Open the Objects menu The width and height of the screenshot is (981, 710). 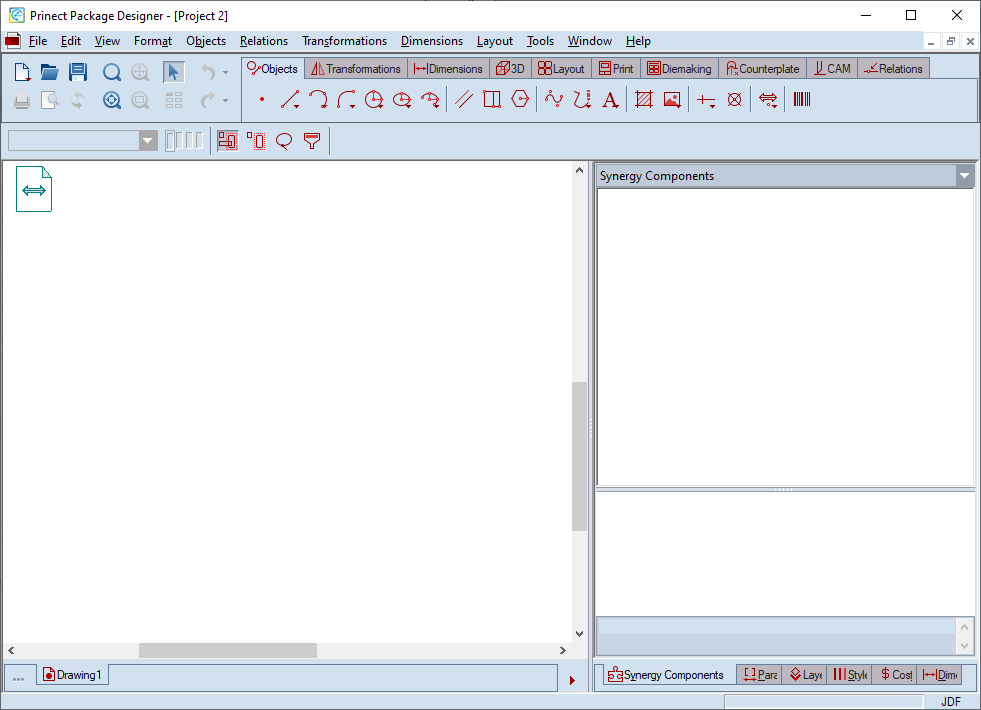point(206,41)
